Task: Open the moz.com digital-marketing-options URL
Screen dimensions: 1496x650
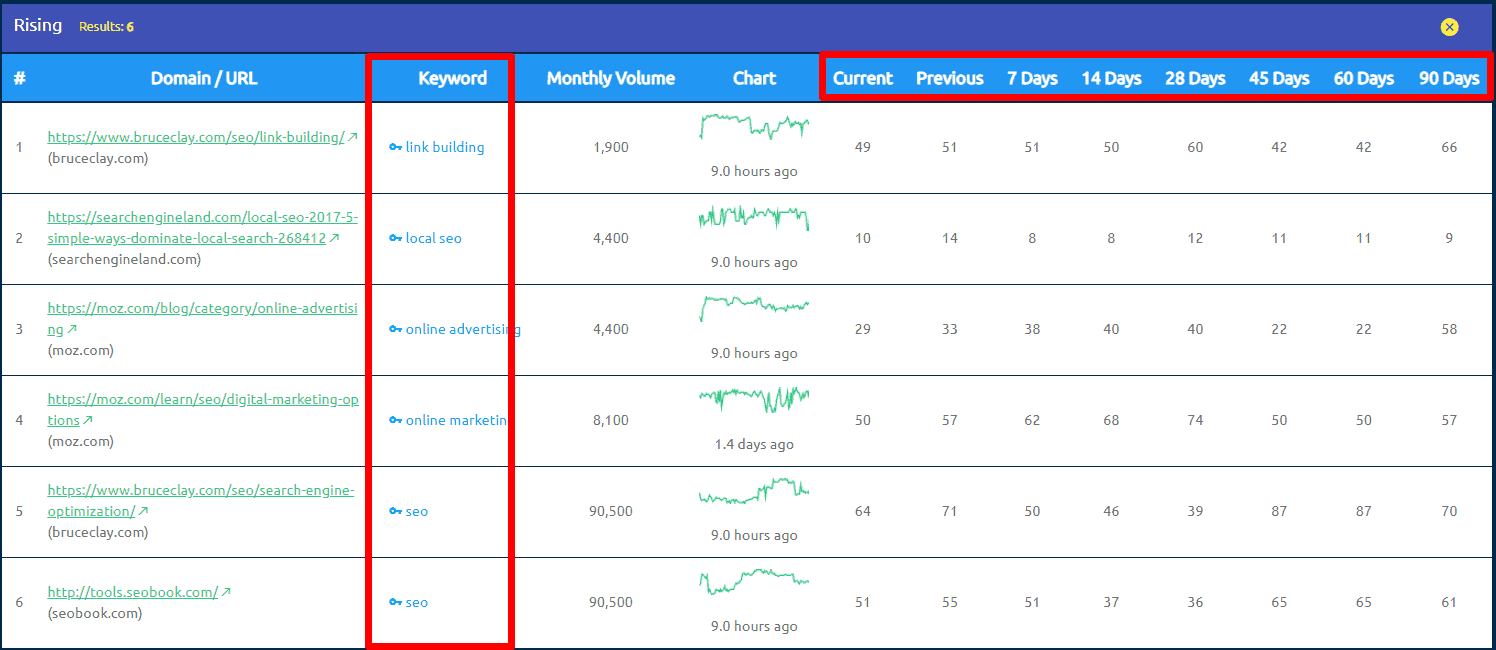Action: tap(202, 410)
